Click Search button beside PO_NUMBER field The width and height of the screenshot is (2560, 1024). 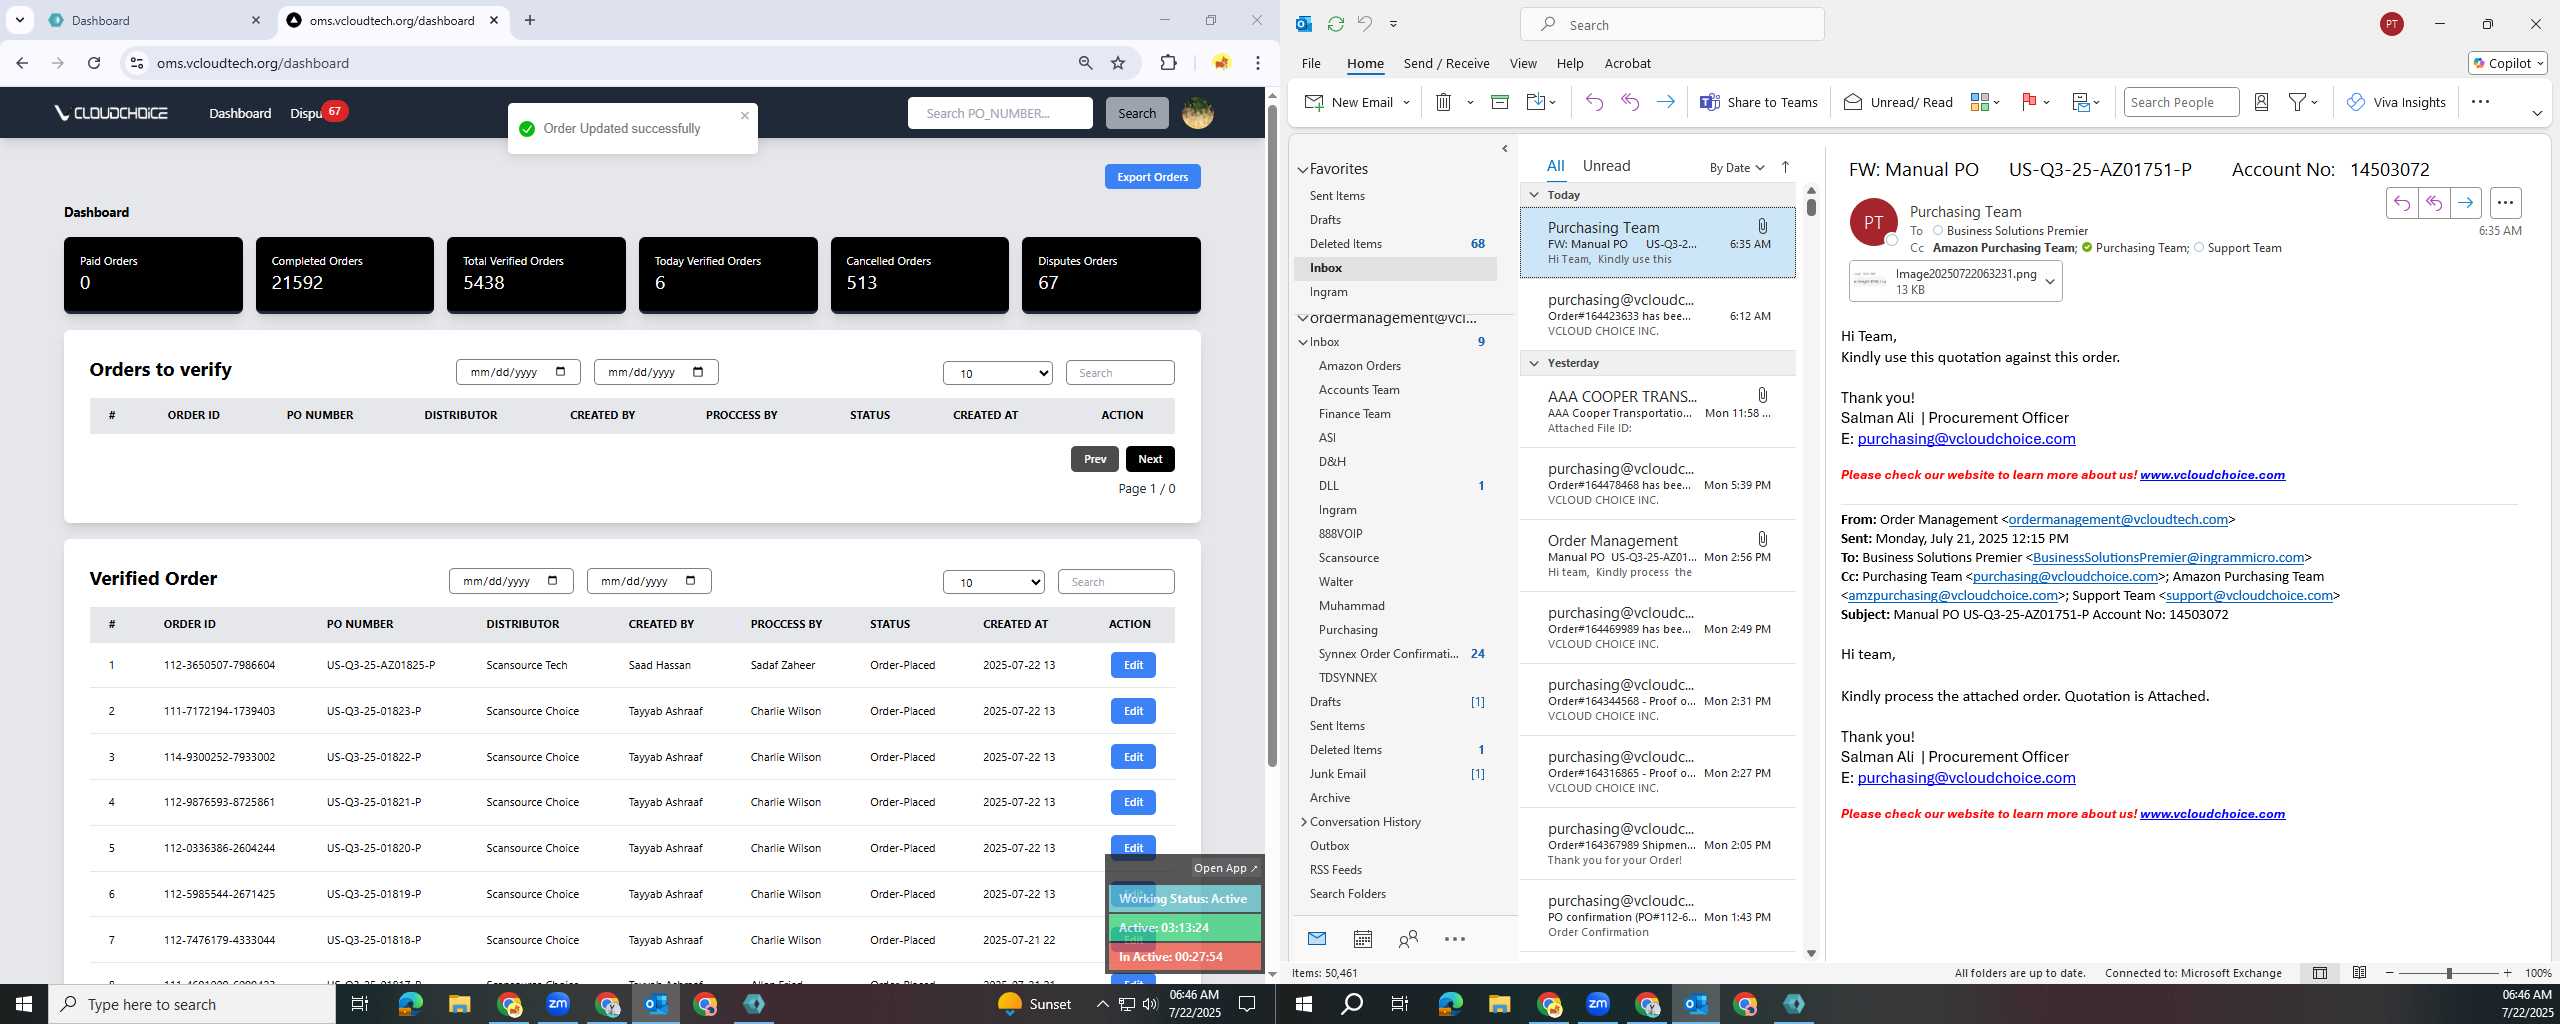click(x=1136, y=113)
